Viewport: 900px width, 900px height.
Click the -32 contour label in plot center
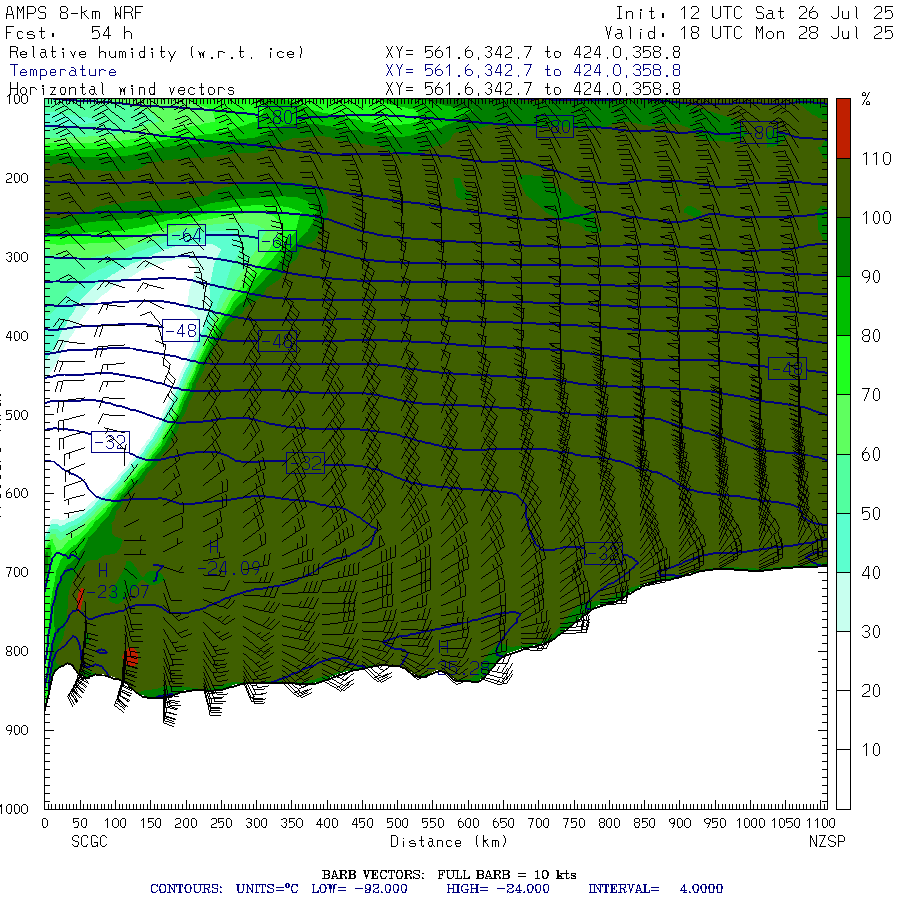[x=305, y=463]
